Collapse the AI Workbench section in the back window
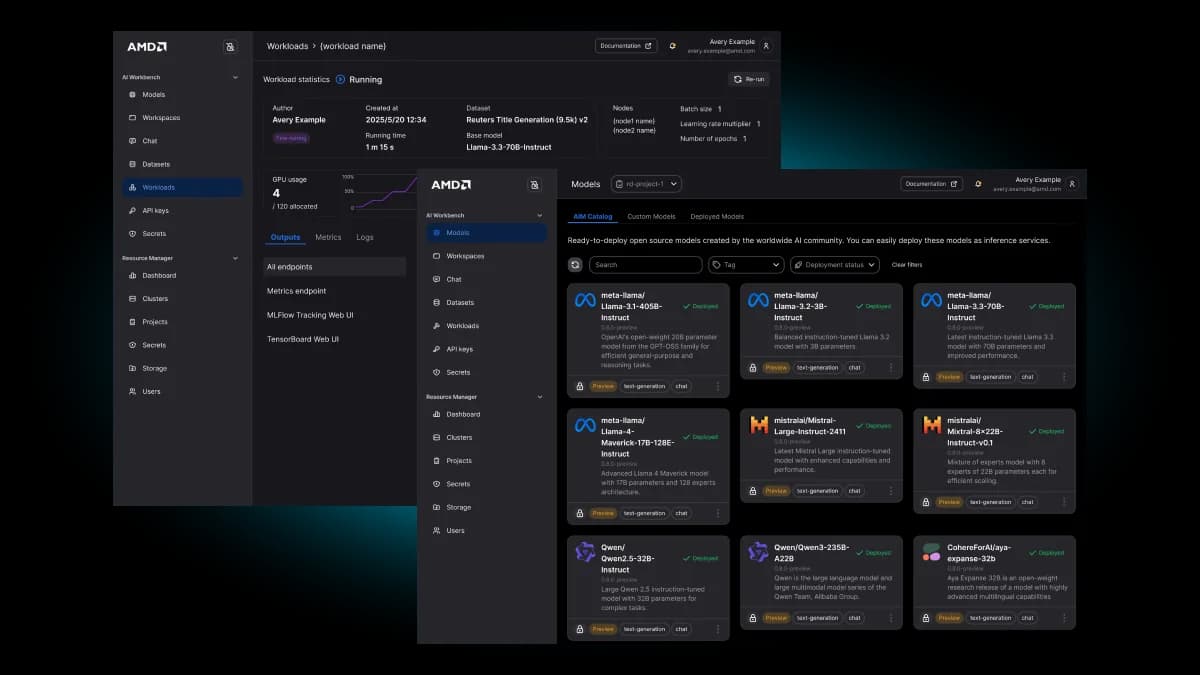Image resolution: width=1200 pixels, height=675 pixels. [x=236, y=77]
